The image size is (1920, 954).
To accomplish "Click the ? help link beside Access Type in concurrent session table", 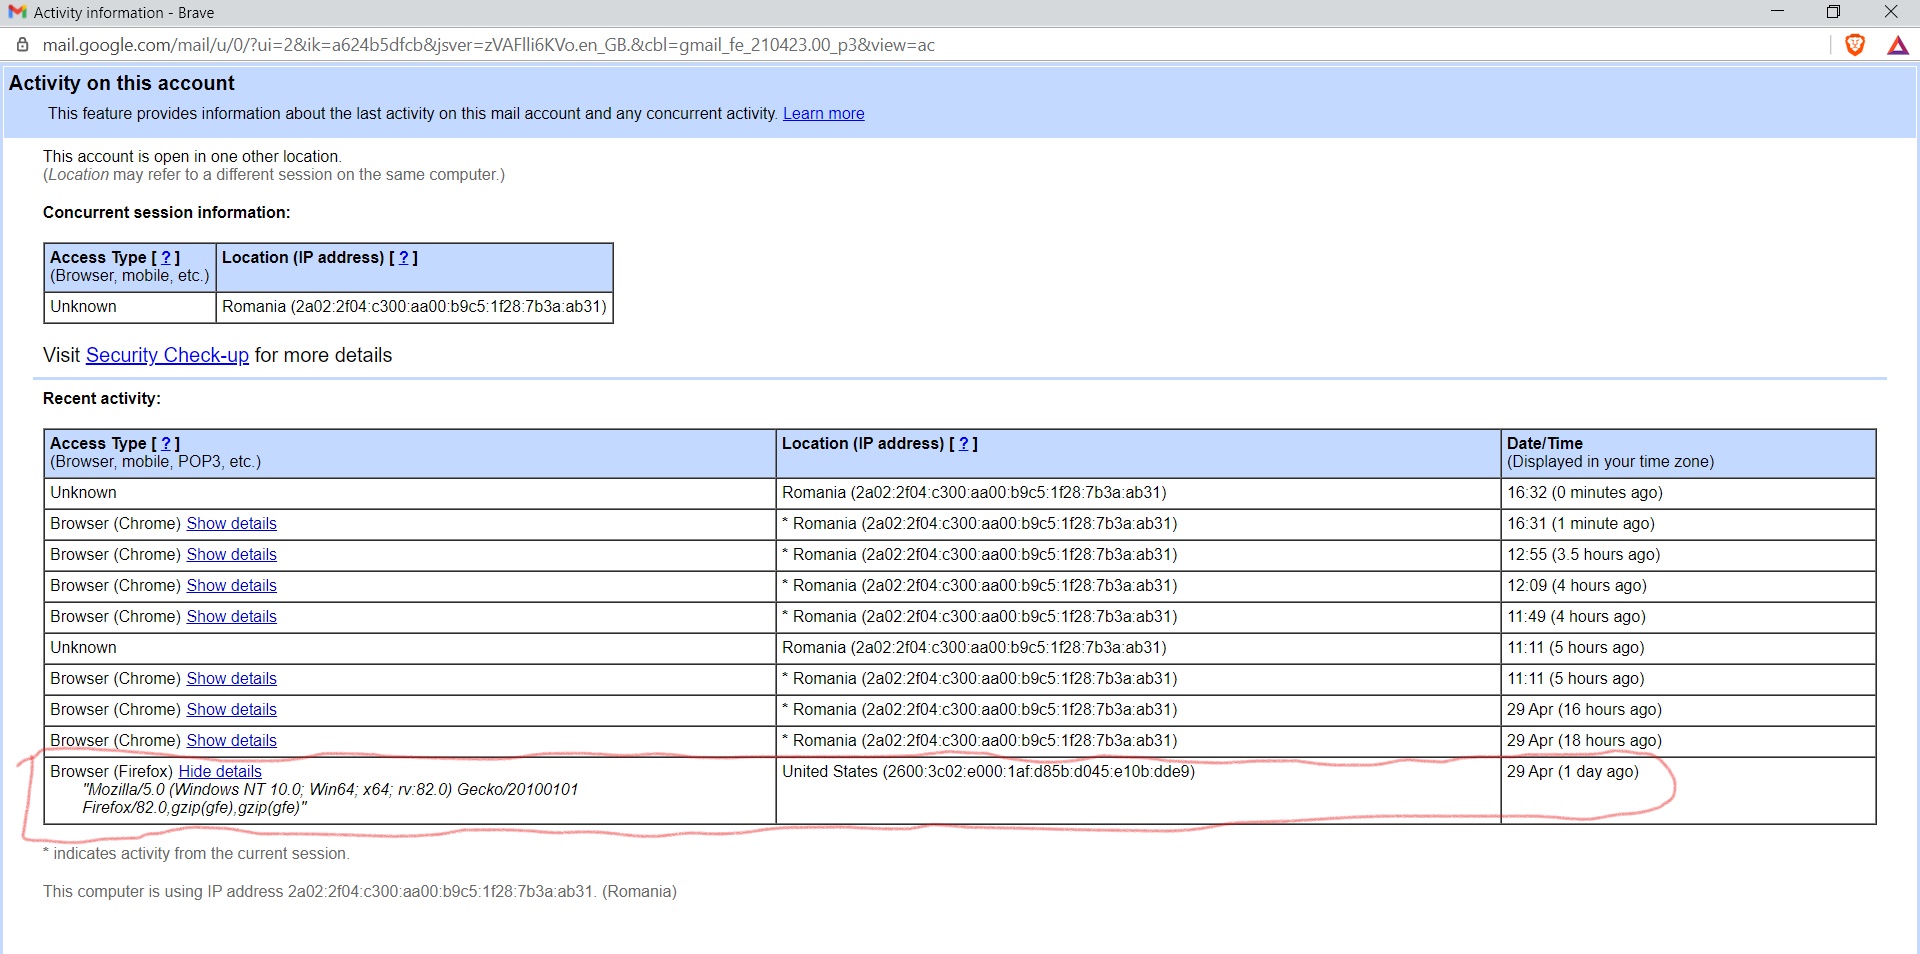I will (166, 258).
